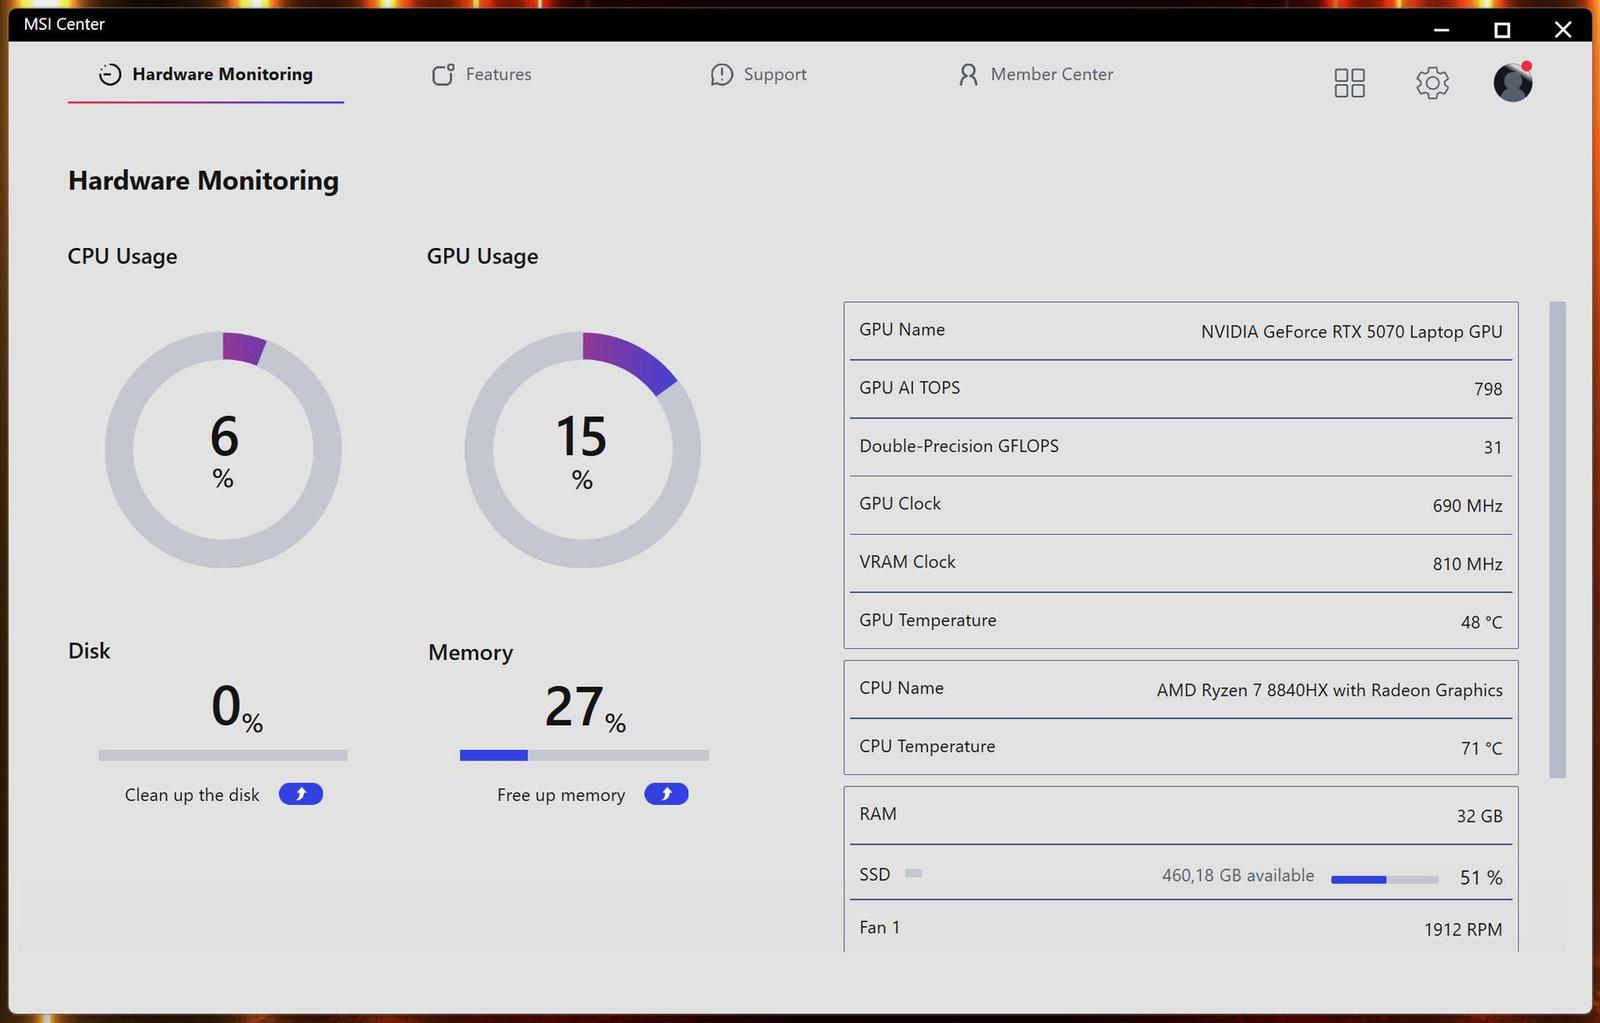Image resolution: width=1600 pixels, height=1023 pixels.
Task: Select the GPU Name row label
Action: pos(902,330)
